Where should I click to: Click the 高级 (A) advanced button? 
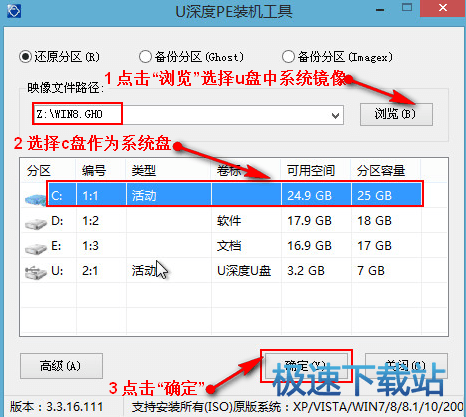pos(61,366)
